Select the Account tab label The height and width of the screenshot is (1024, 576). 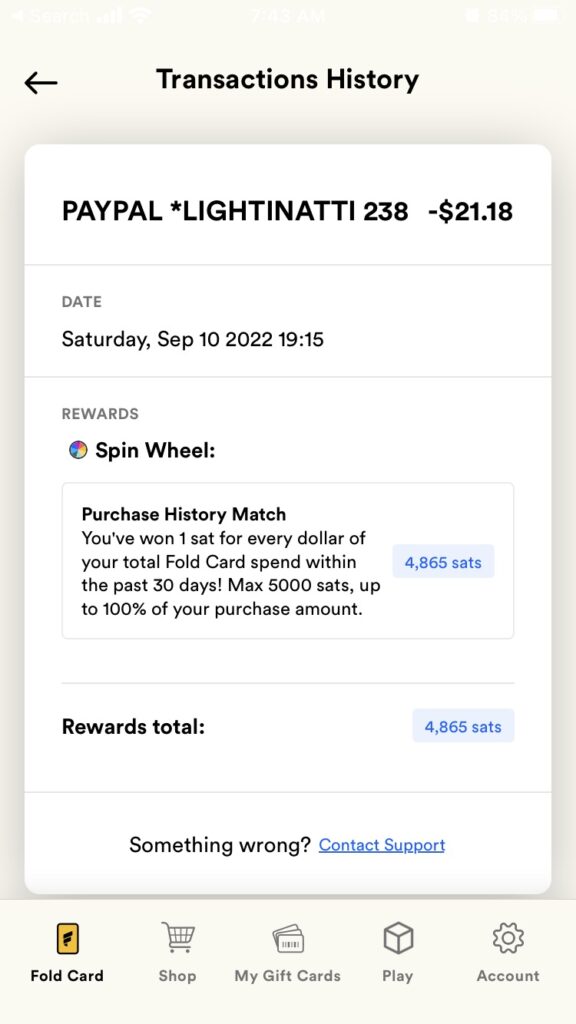point(508,976)
